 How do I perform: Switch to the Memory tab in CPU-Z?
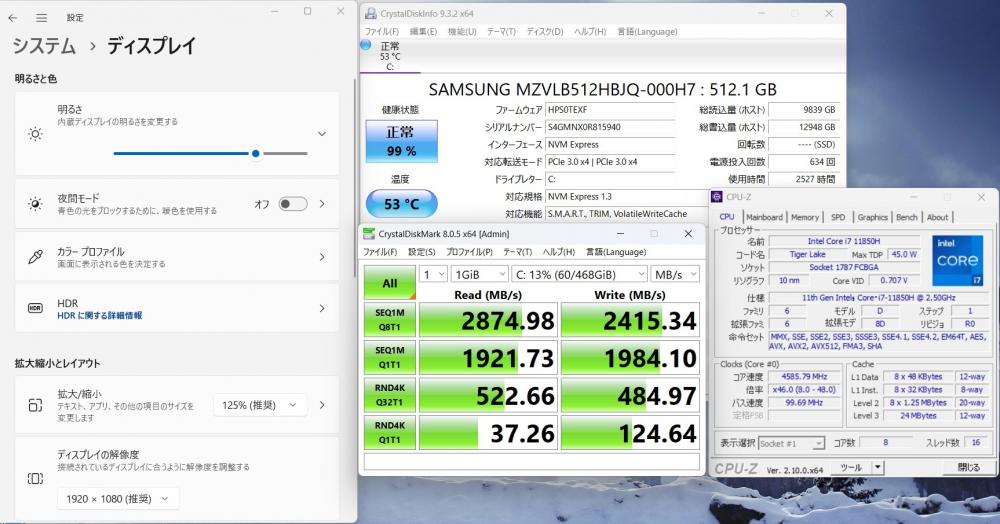point(805,217)
